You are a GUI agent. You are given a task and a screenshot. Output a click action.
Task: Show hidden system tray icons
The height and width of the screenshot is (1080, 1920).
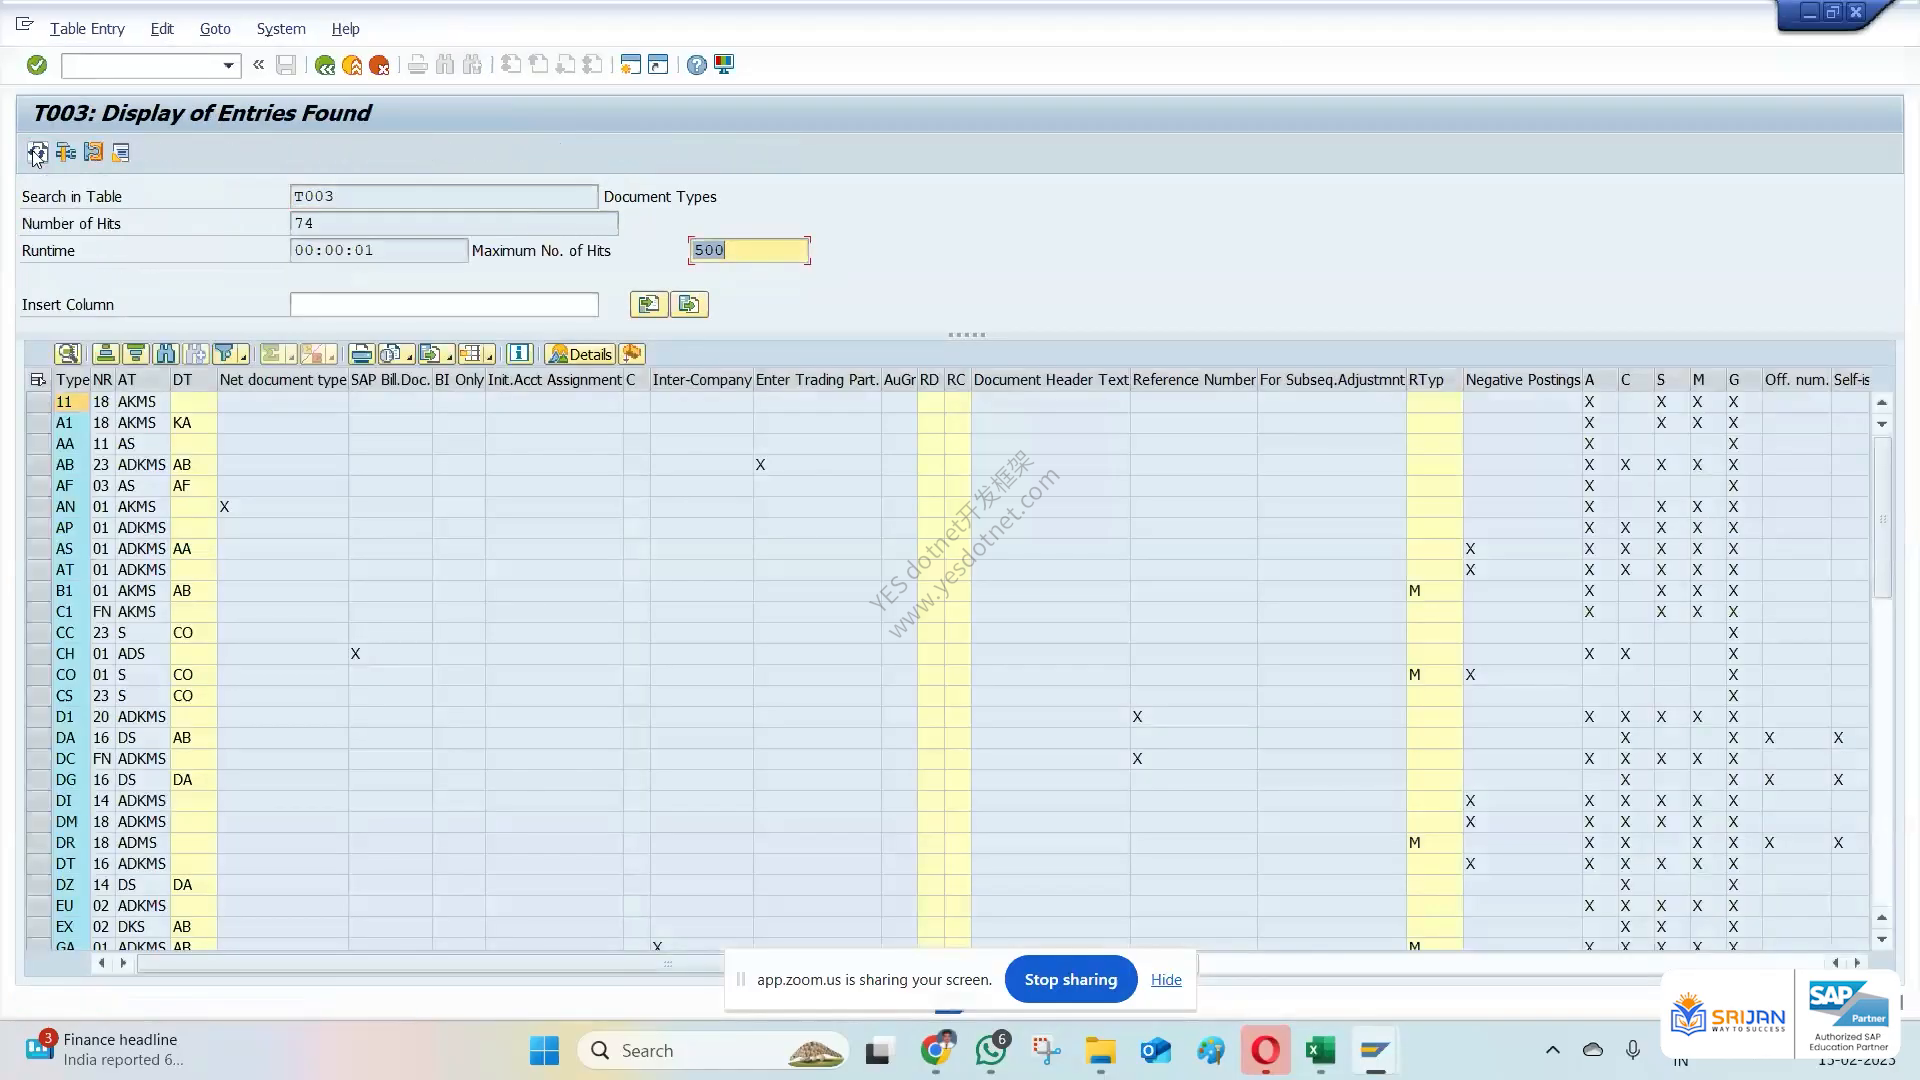pos(1552,1050)
